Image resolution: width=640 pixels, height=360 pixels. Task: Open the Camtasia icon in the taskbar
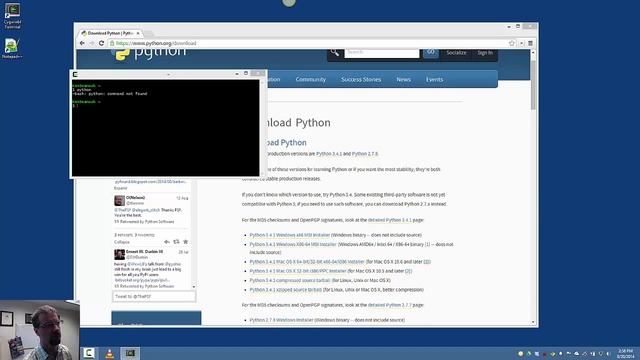tap(89, 353)
